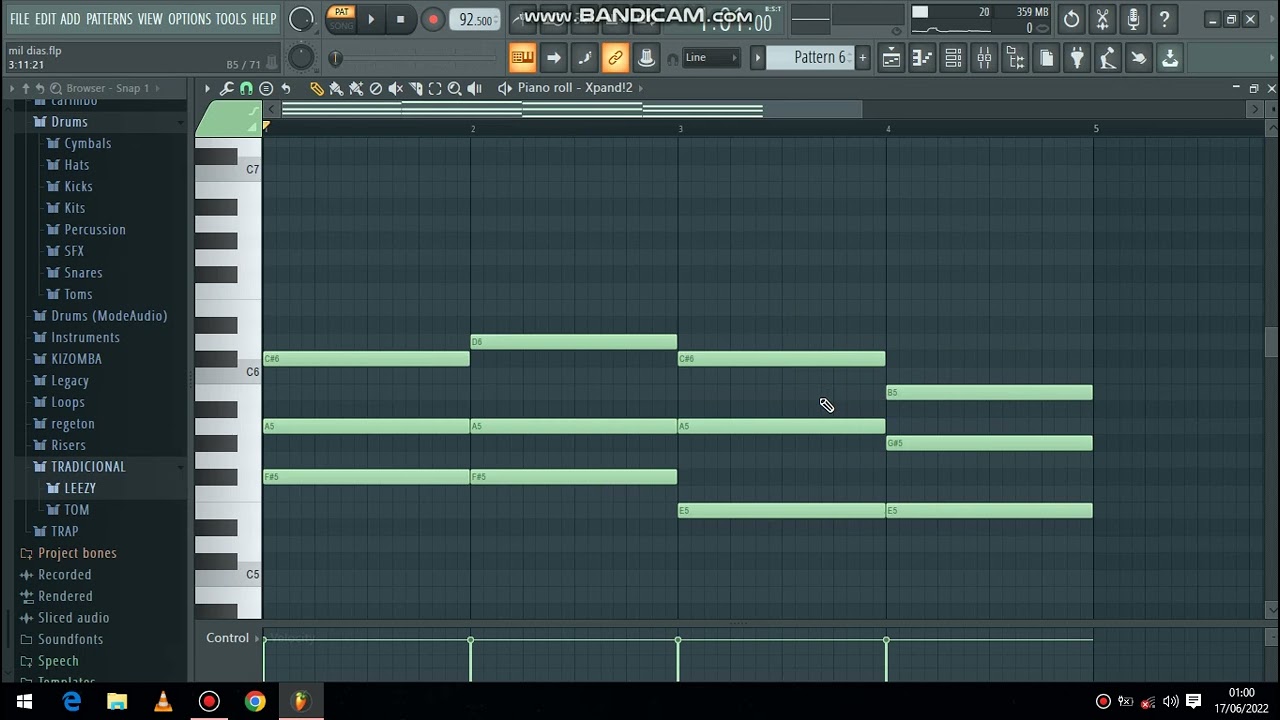This screenshot has width=1280, height=720.
Task: Click the 92.500 tempo field
Action: click(x=476, y=20)
